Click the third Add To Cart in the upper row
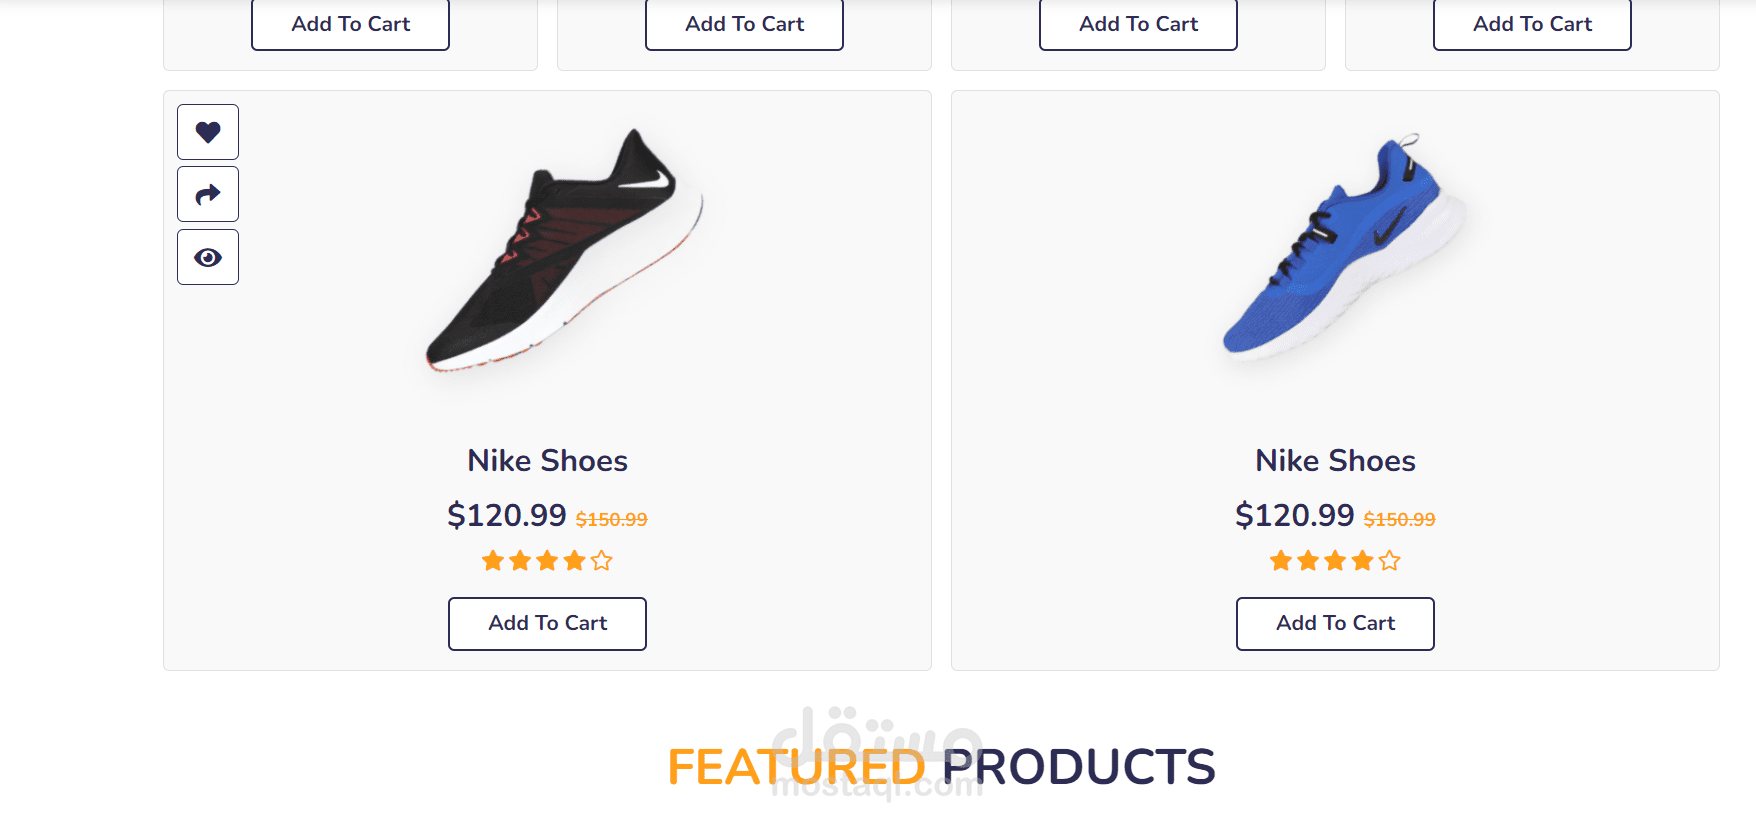This screenshot has height=819, width=1756. click(1138, 24)
